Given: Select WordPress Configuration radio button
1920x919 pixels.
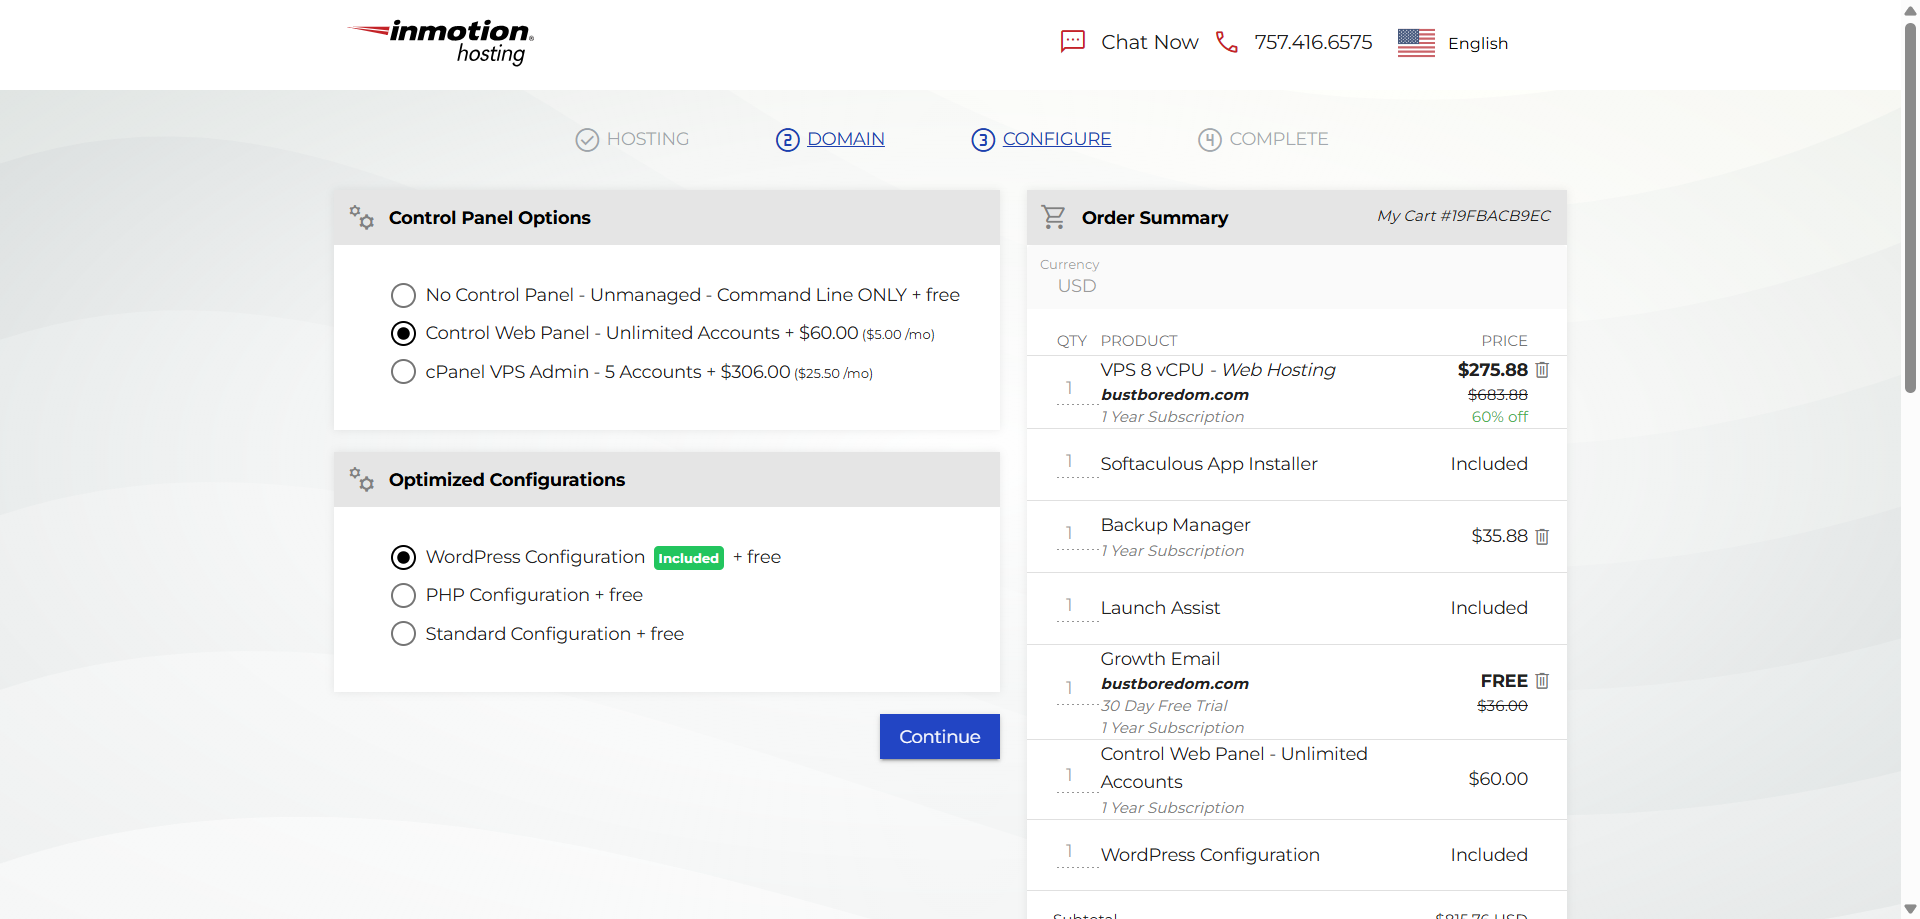Looking at the screenshot, I should click(x=403, y=557).
